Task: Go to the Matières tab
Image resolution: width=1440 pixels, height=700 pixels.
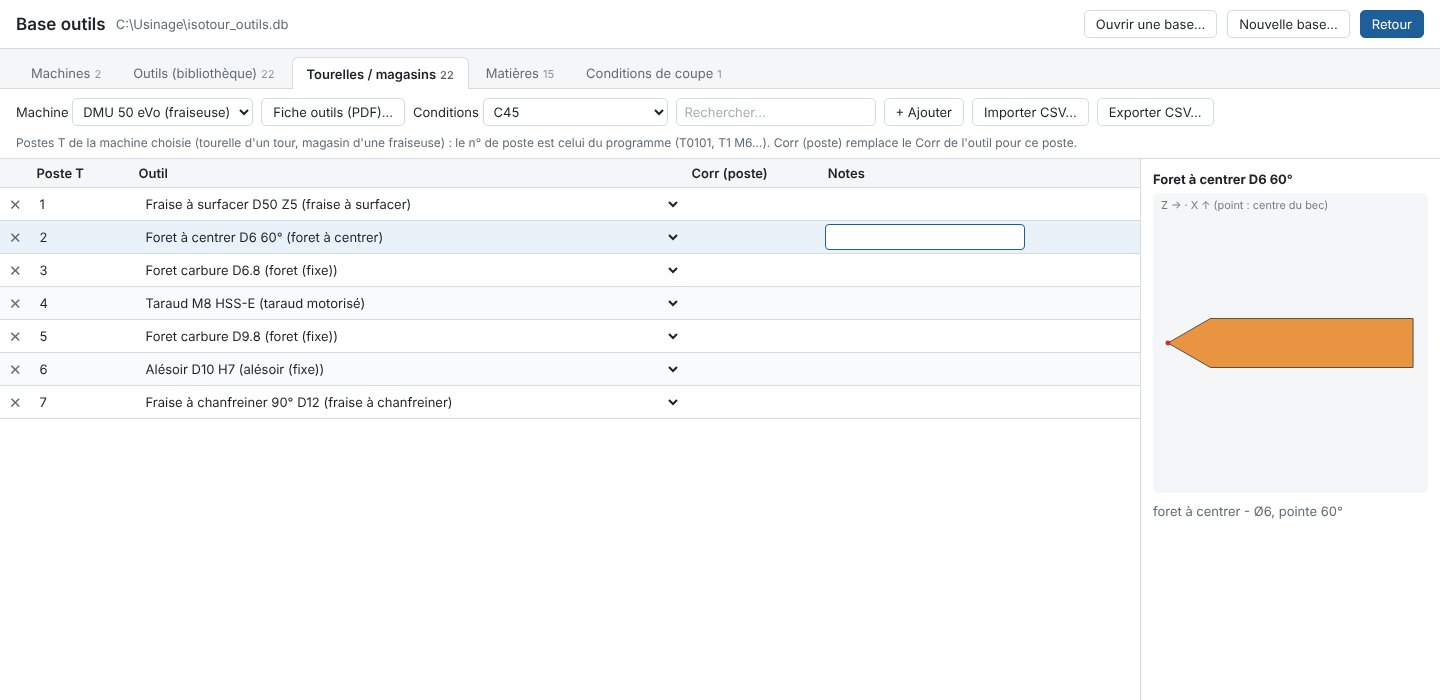Action: 520,73
